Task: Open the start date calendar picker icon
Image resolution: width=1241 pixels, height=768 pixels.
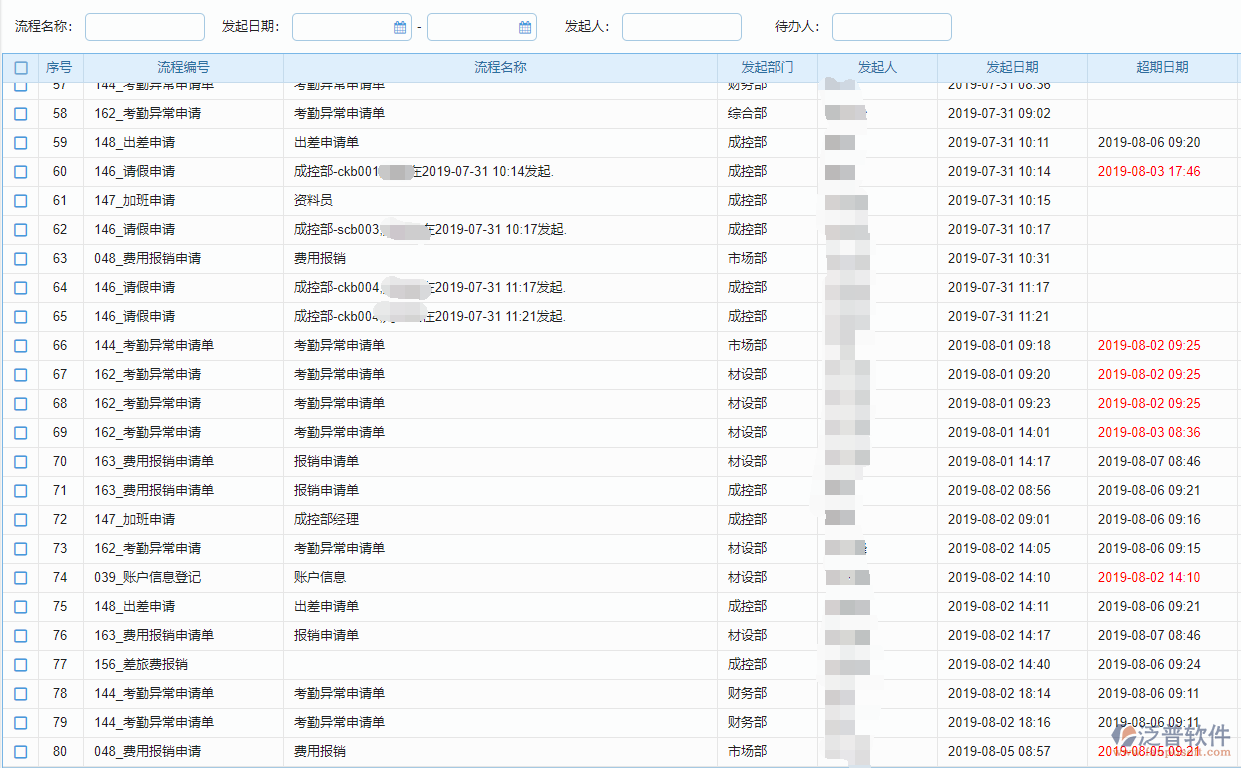Action: (x=400, y=27)
